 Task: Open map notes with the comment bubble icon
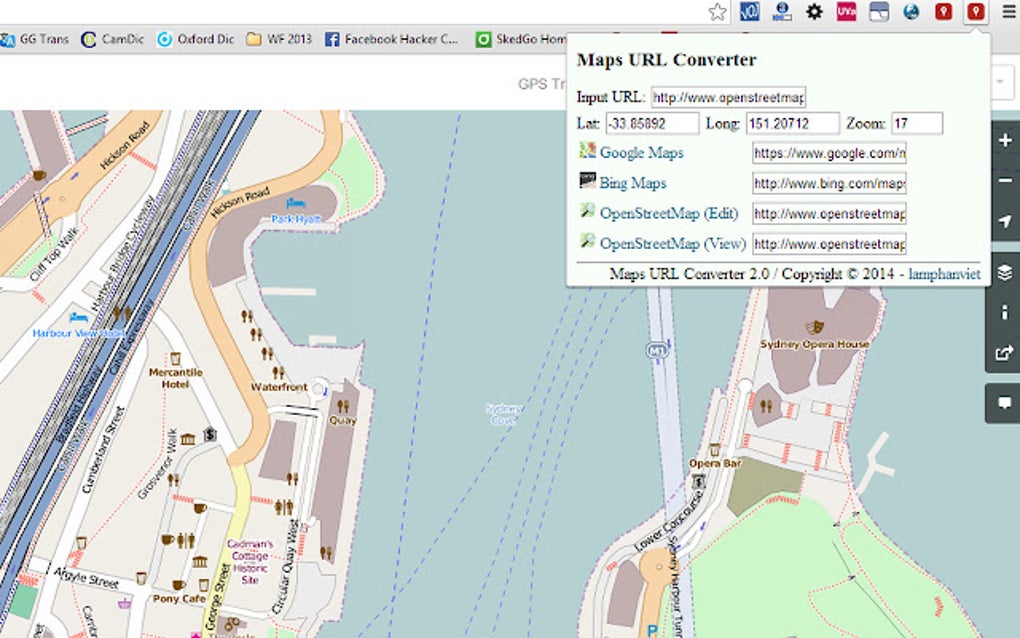[x=1003, y=403]
